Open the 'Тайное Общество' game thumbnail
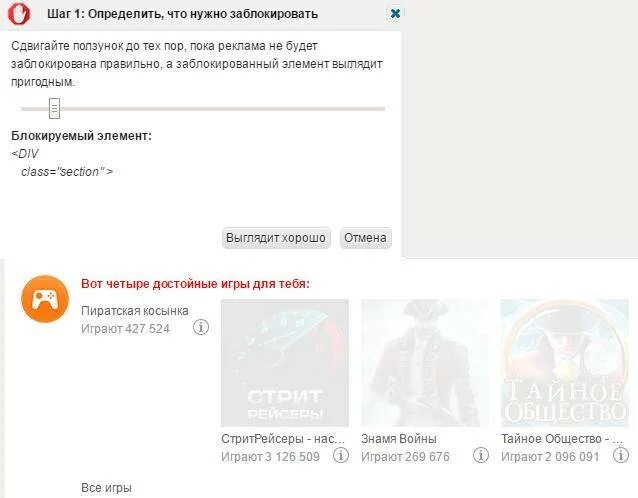 [565, 363]
